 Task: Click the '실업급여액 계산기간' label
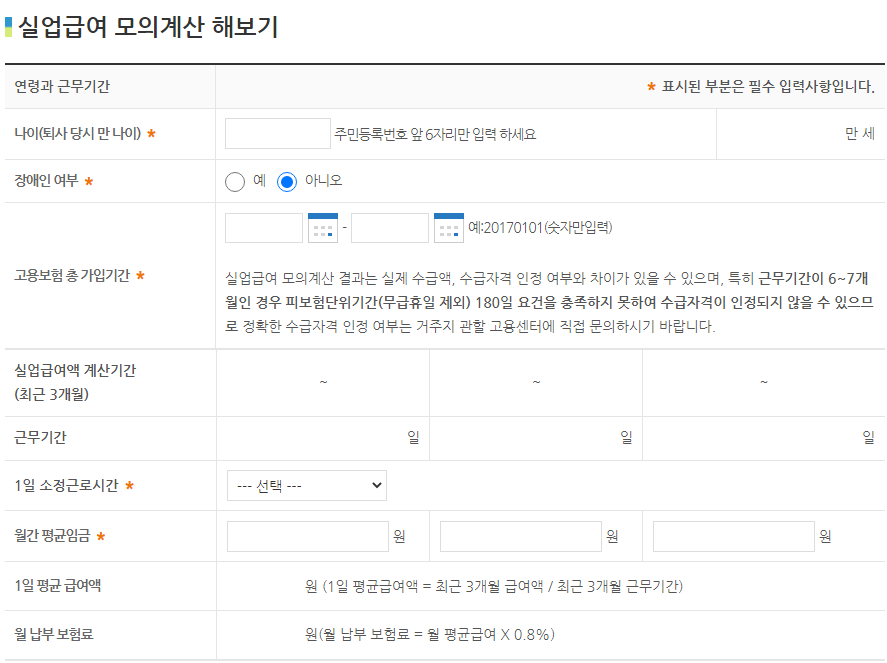[75, 371]
